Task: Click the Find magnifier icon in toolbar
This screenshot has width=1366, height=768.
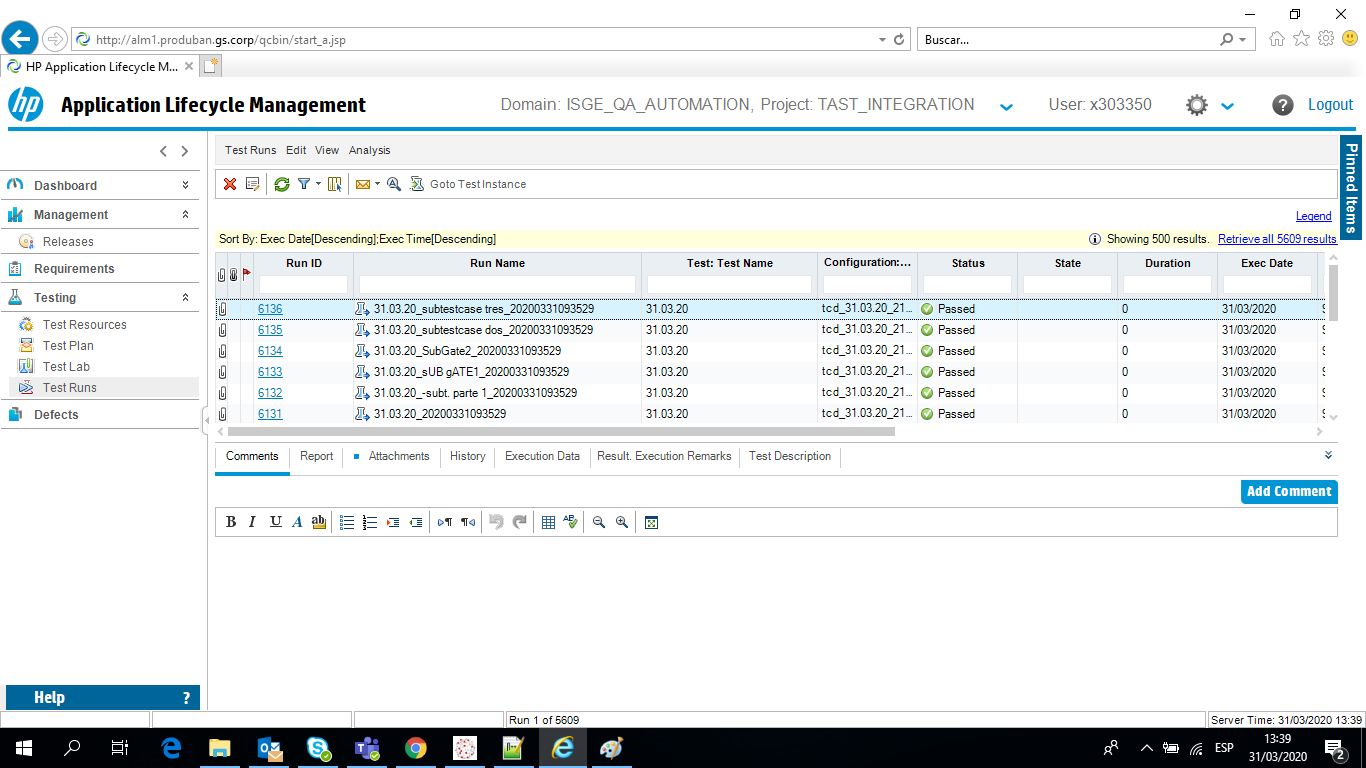Action: pyautogui.click(x=394, y=184)
